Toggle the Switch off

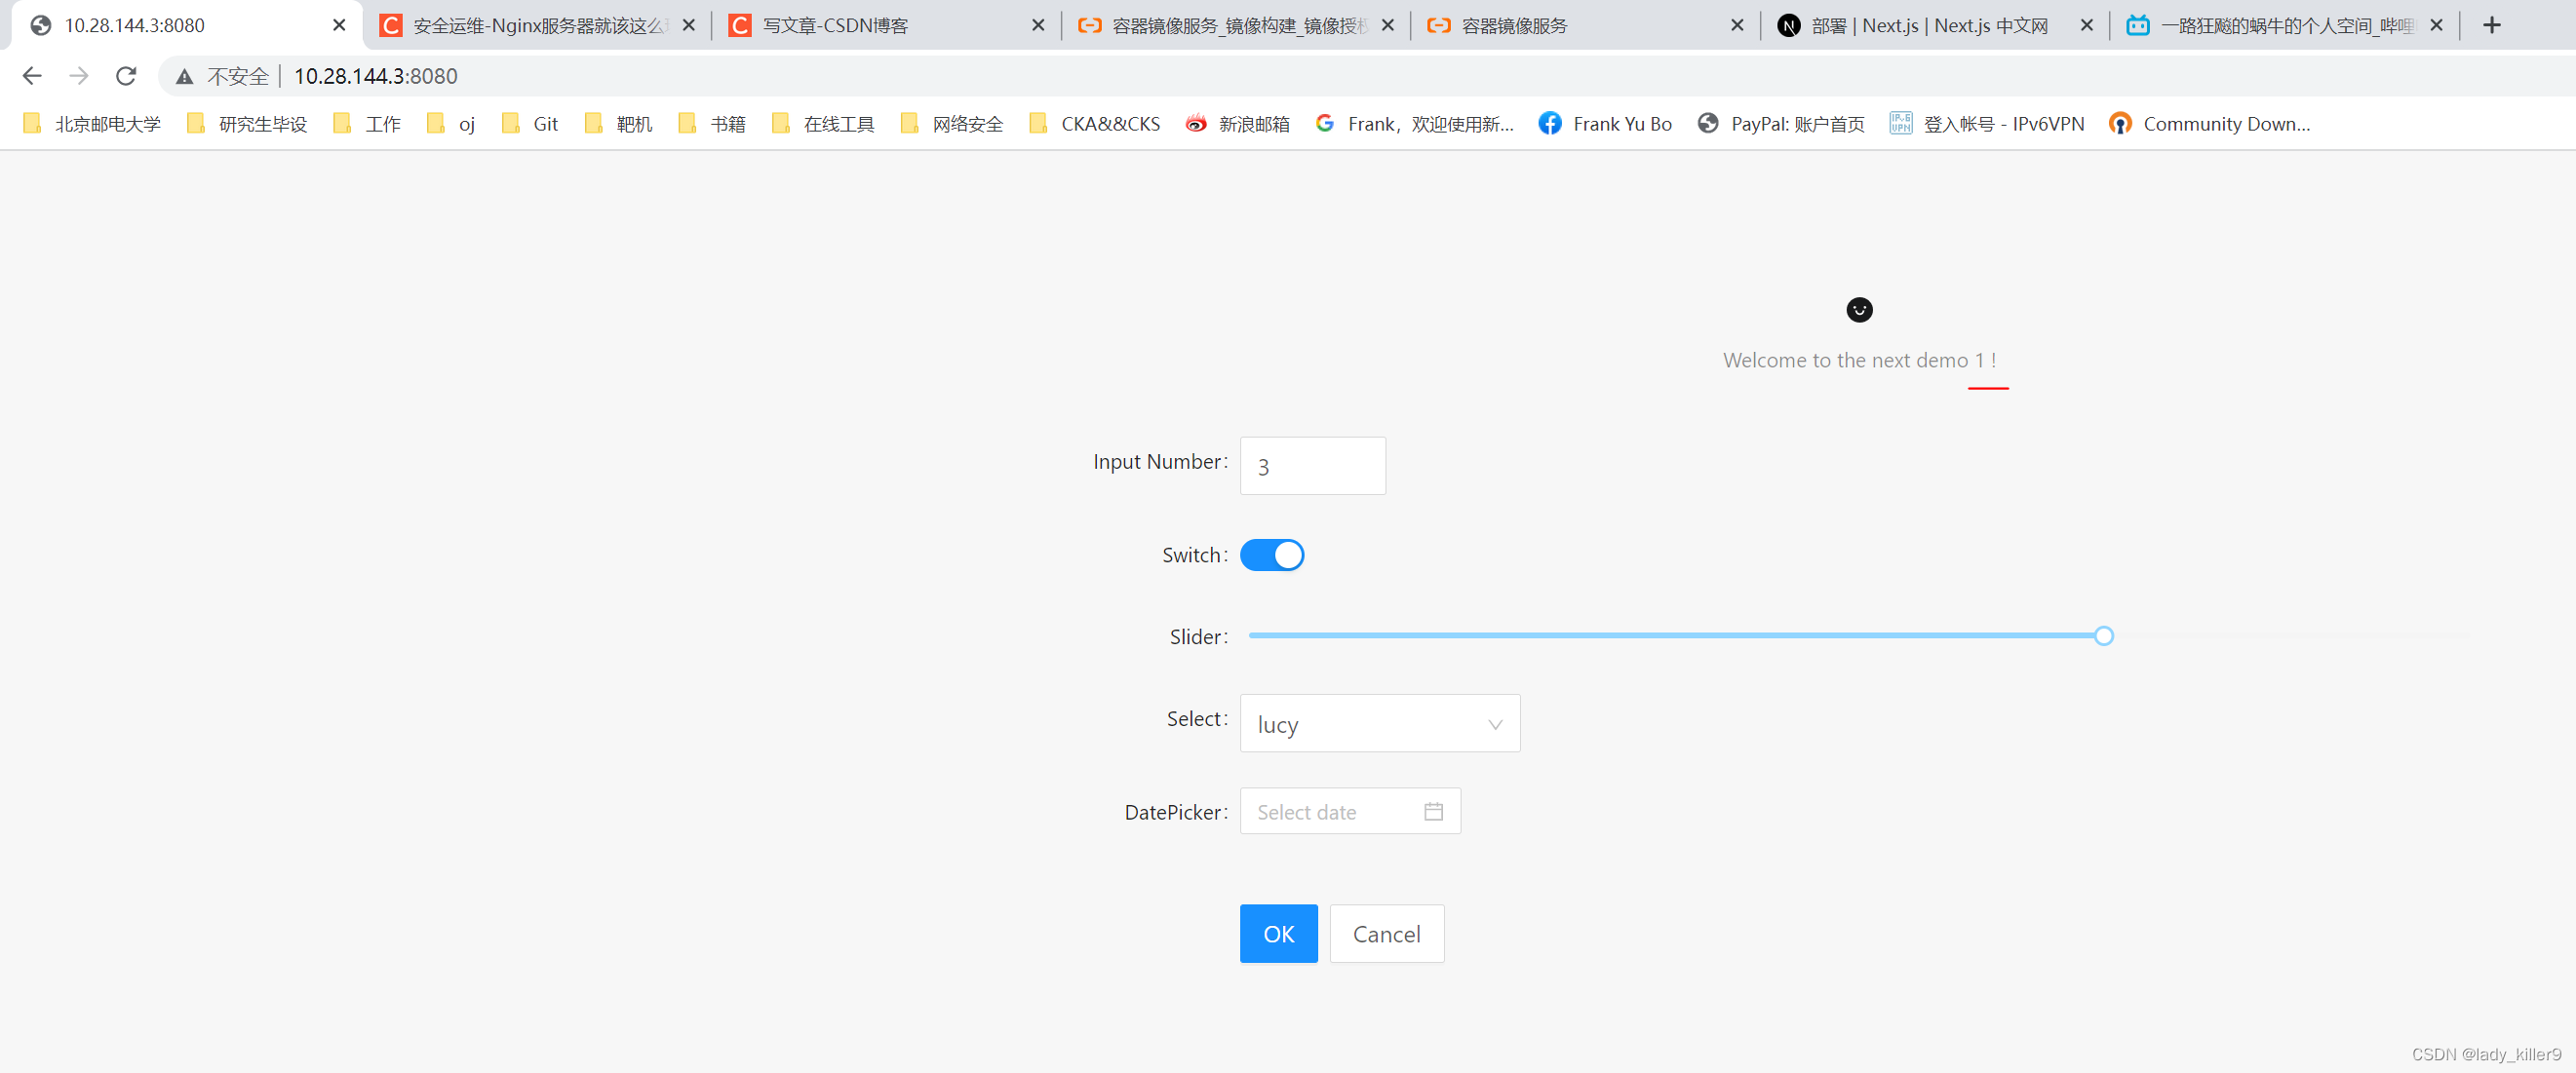point(1271,555)
